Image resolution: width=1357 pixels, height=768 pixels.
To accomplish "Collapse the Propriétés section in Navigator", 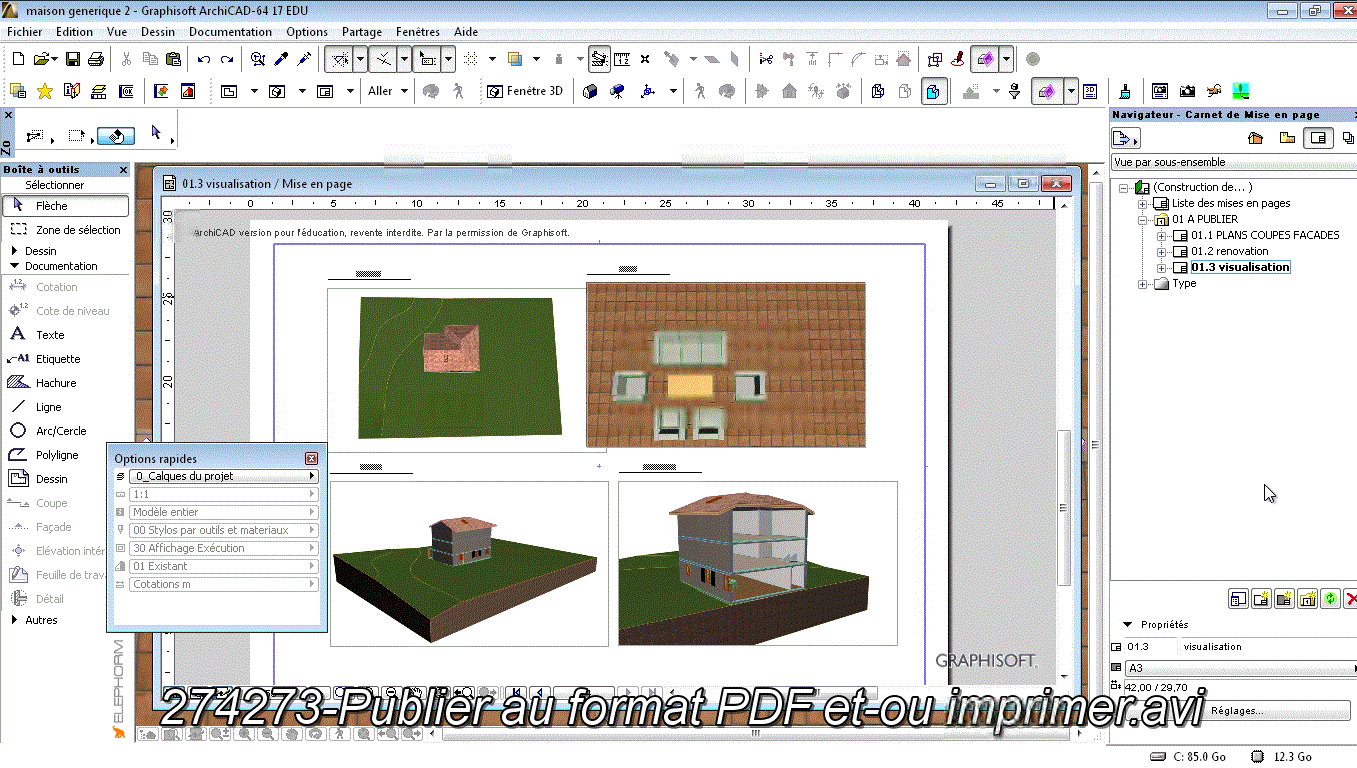I will tap(1128, 624).
